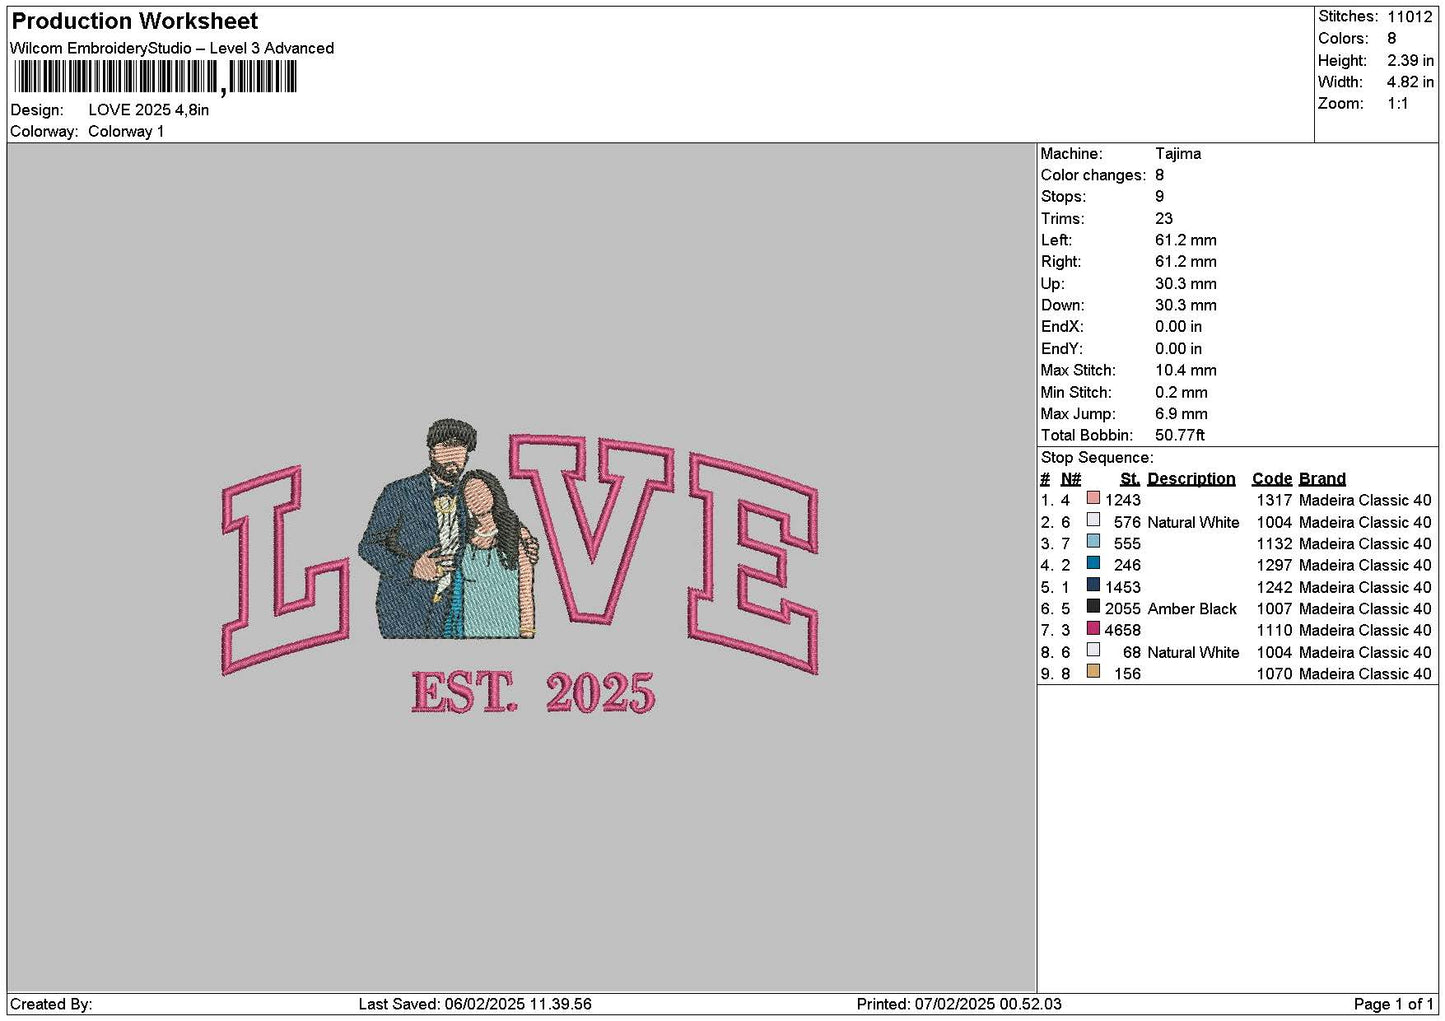1445x1021 pixels.
Task: Click the Min Stitch value '0.2 mm'
Action: pyautogui.click(x=1181, y=392)
